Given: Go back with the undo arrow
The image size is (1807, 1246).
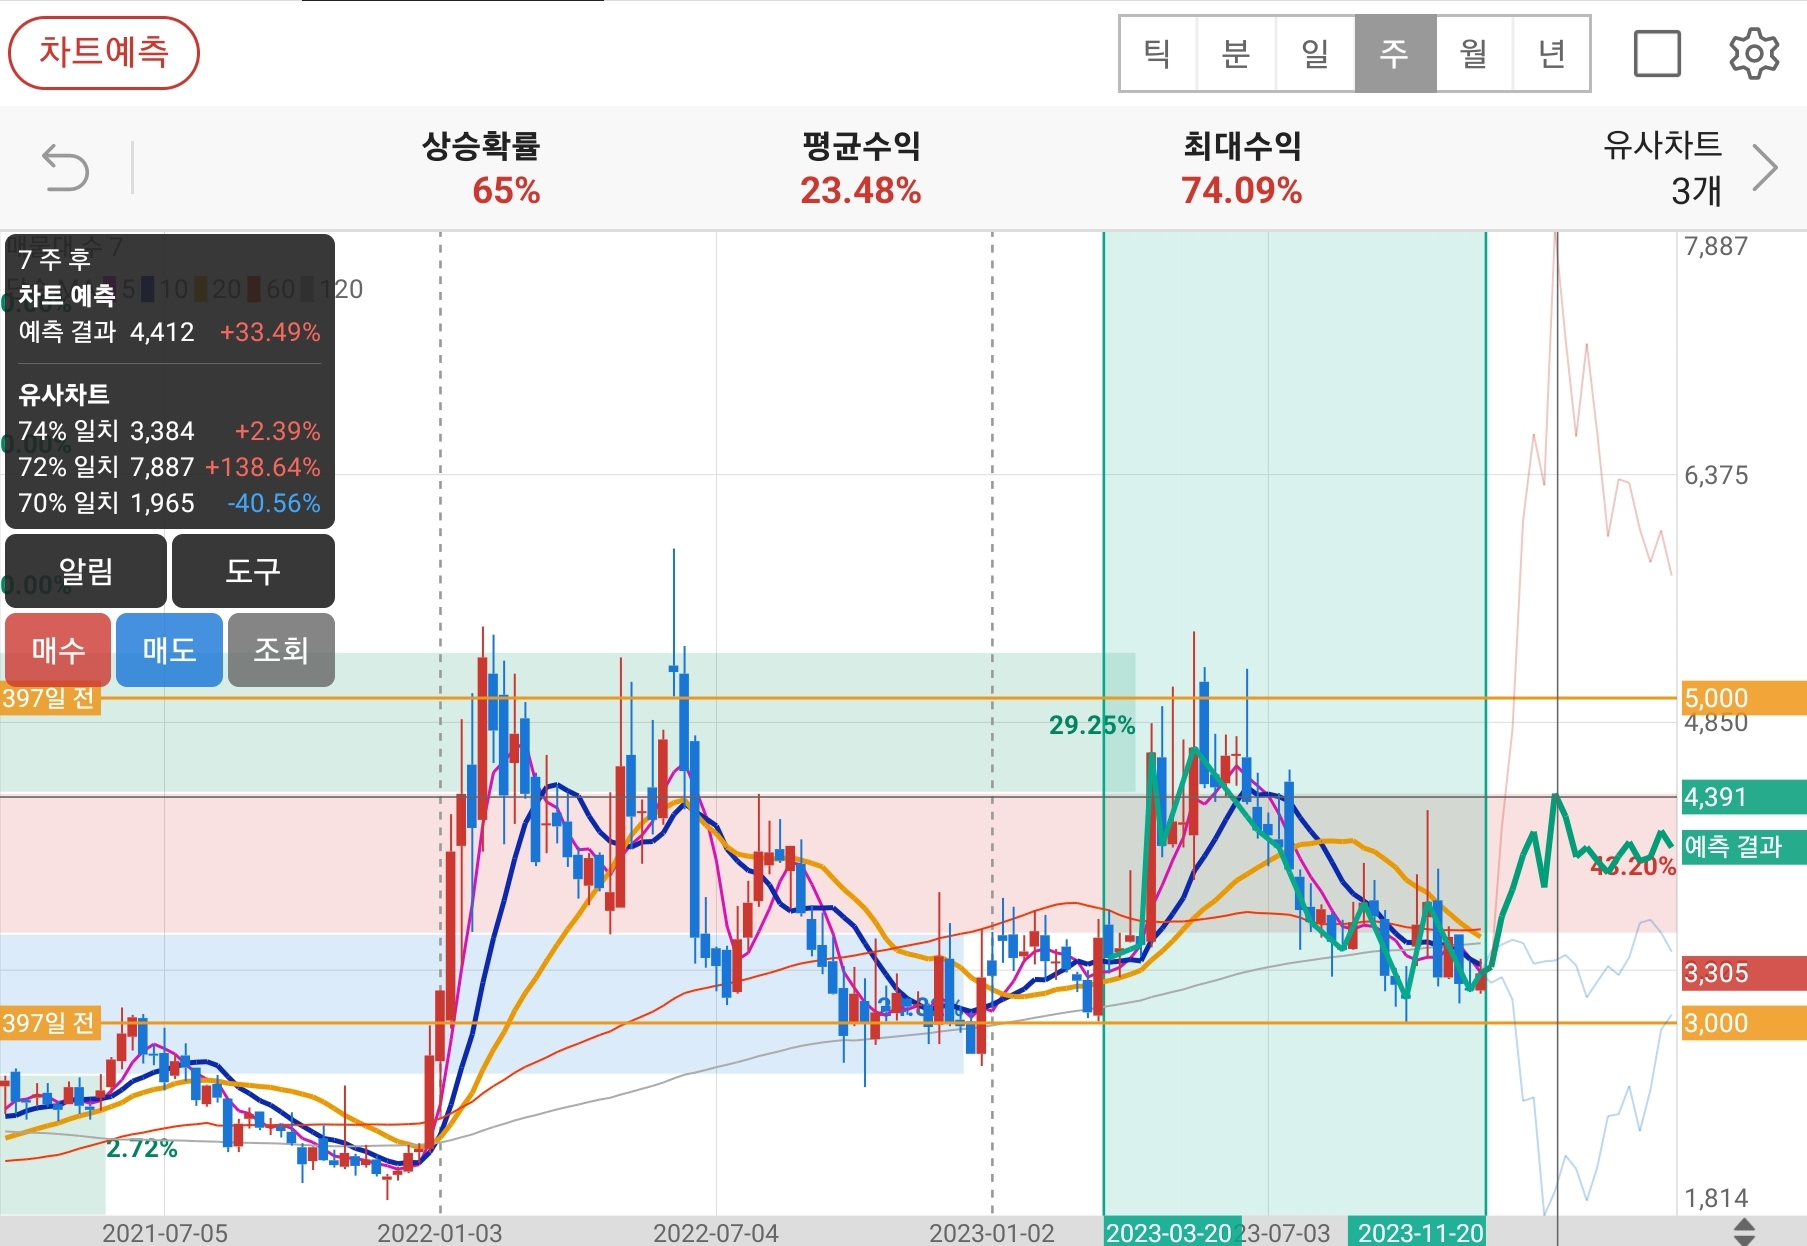Looking at the screenshot, I should tap(66, 167).
